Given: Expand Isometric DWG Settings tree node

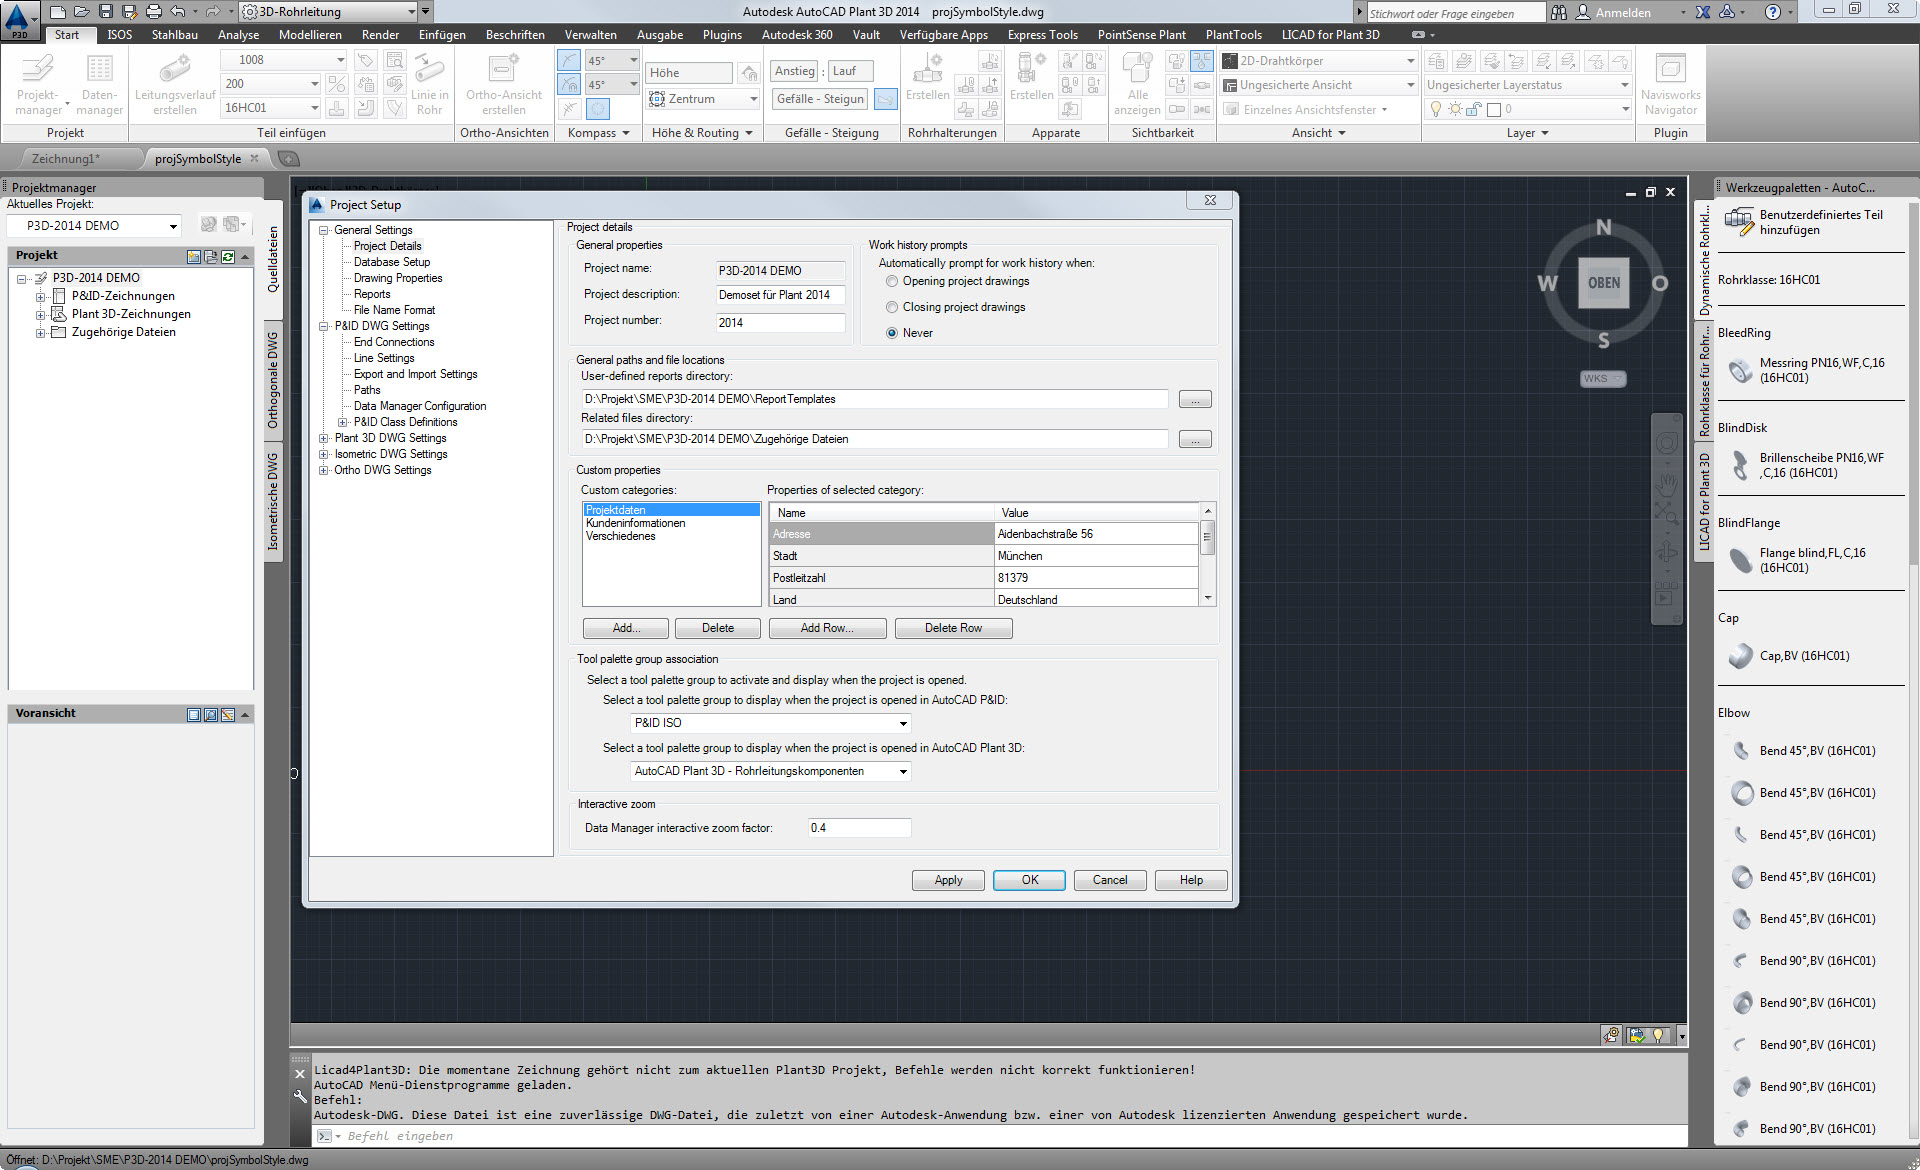Looking at the screenshot, I should click(324, 455).
